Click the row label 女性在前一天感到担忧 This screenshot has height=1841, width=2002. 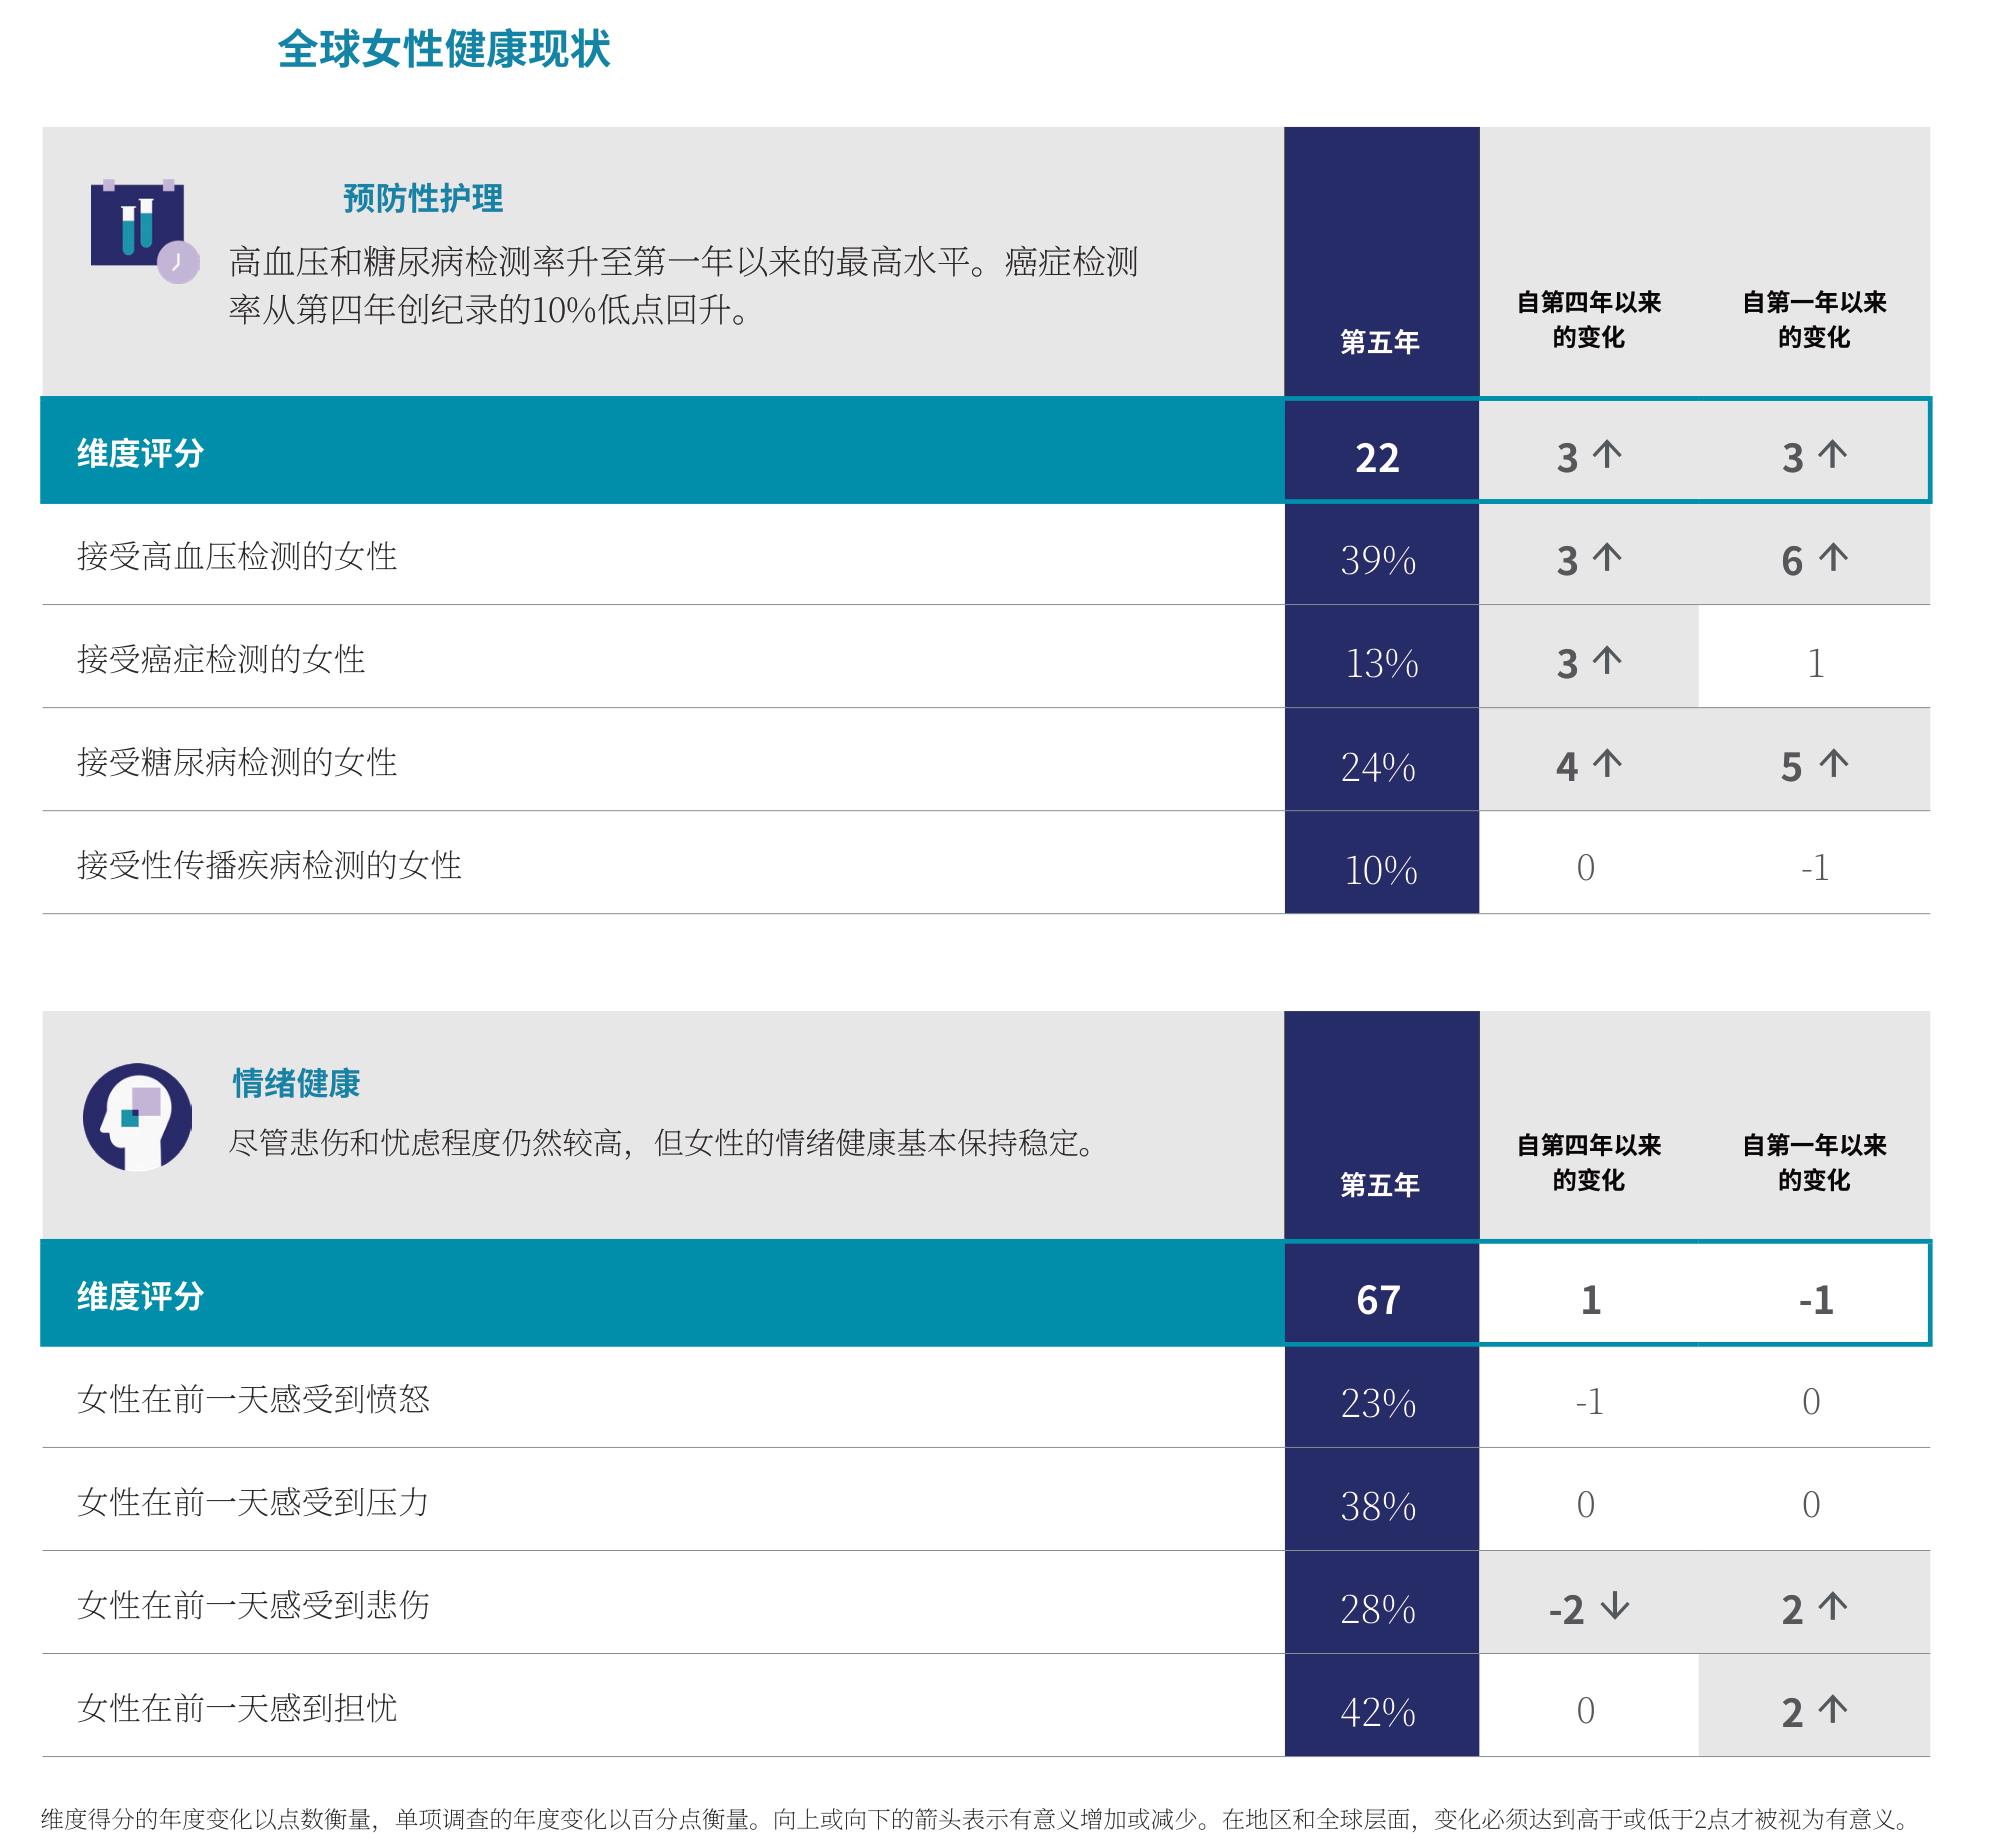[237, 1708]
